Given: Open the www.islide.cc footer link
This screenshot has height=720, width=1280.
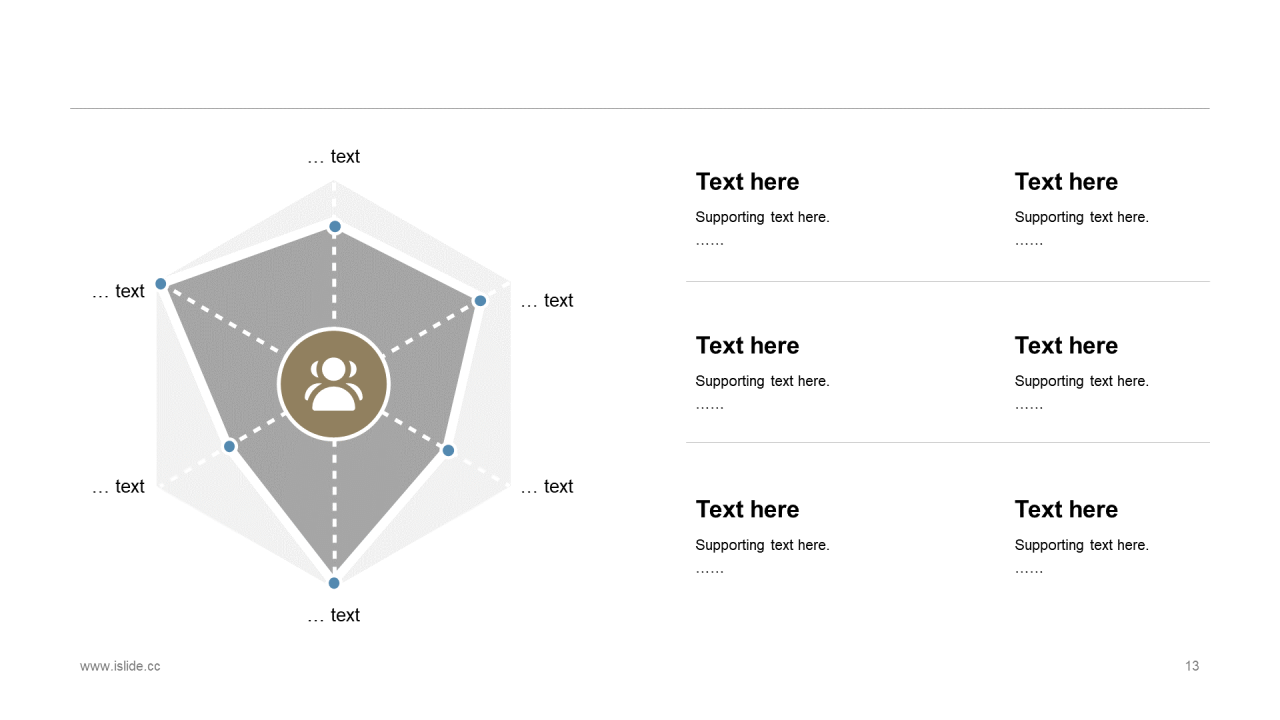Looking at the screenshot, I should tap(120, 666).
